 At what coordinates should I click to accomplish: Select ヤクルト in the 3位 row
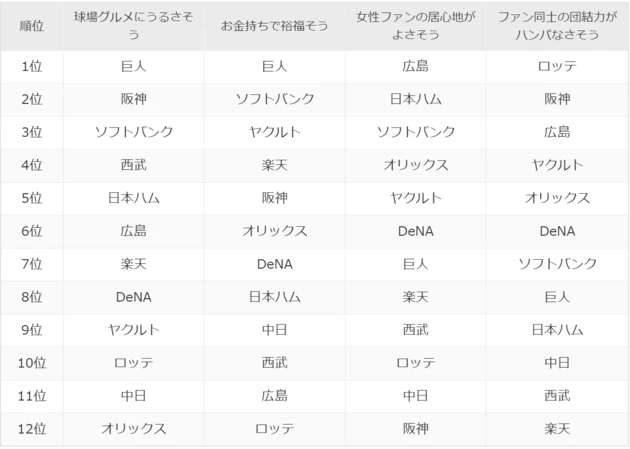click(274, 133)
